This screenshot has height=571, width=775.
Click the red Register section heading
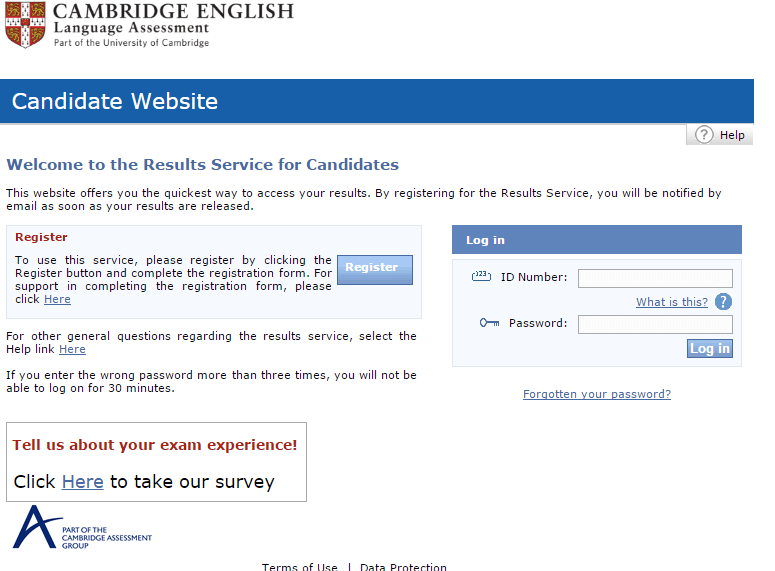pos(41,237)
